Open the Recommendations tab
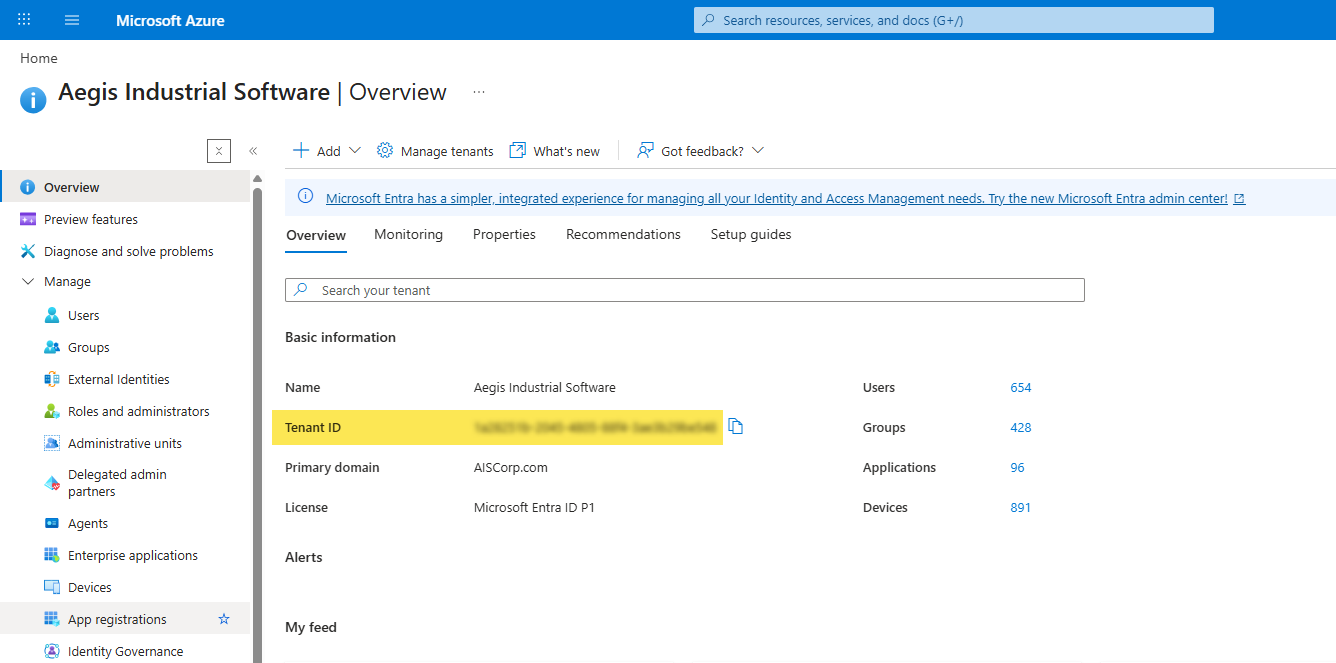The width and height of the screenshot is (1336, 663). point(623,234)
